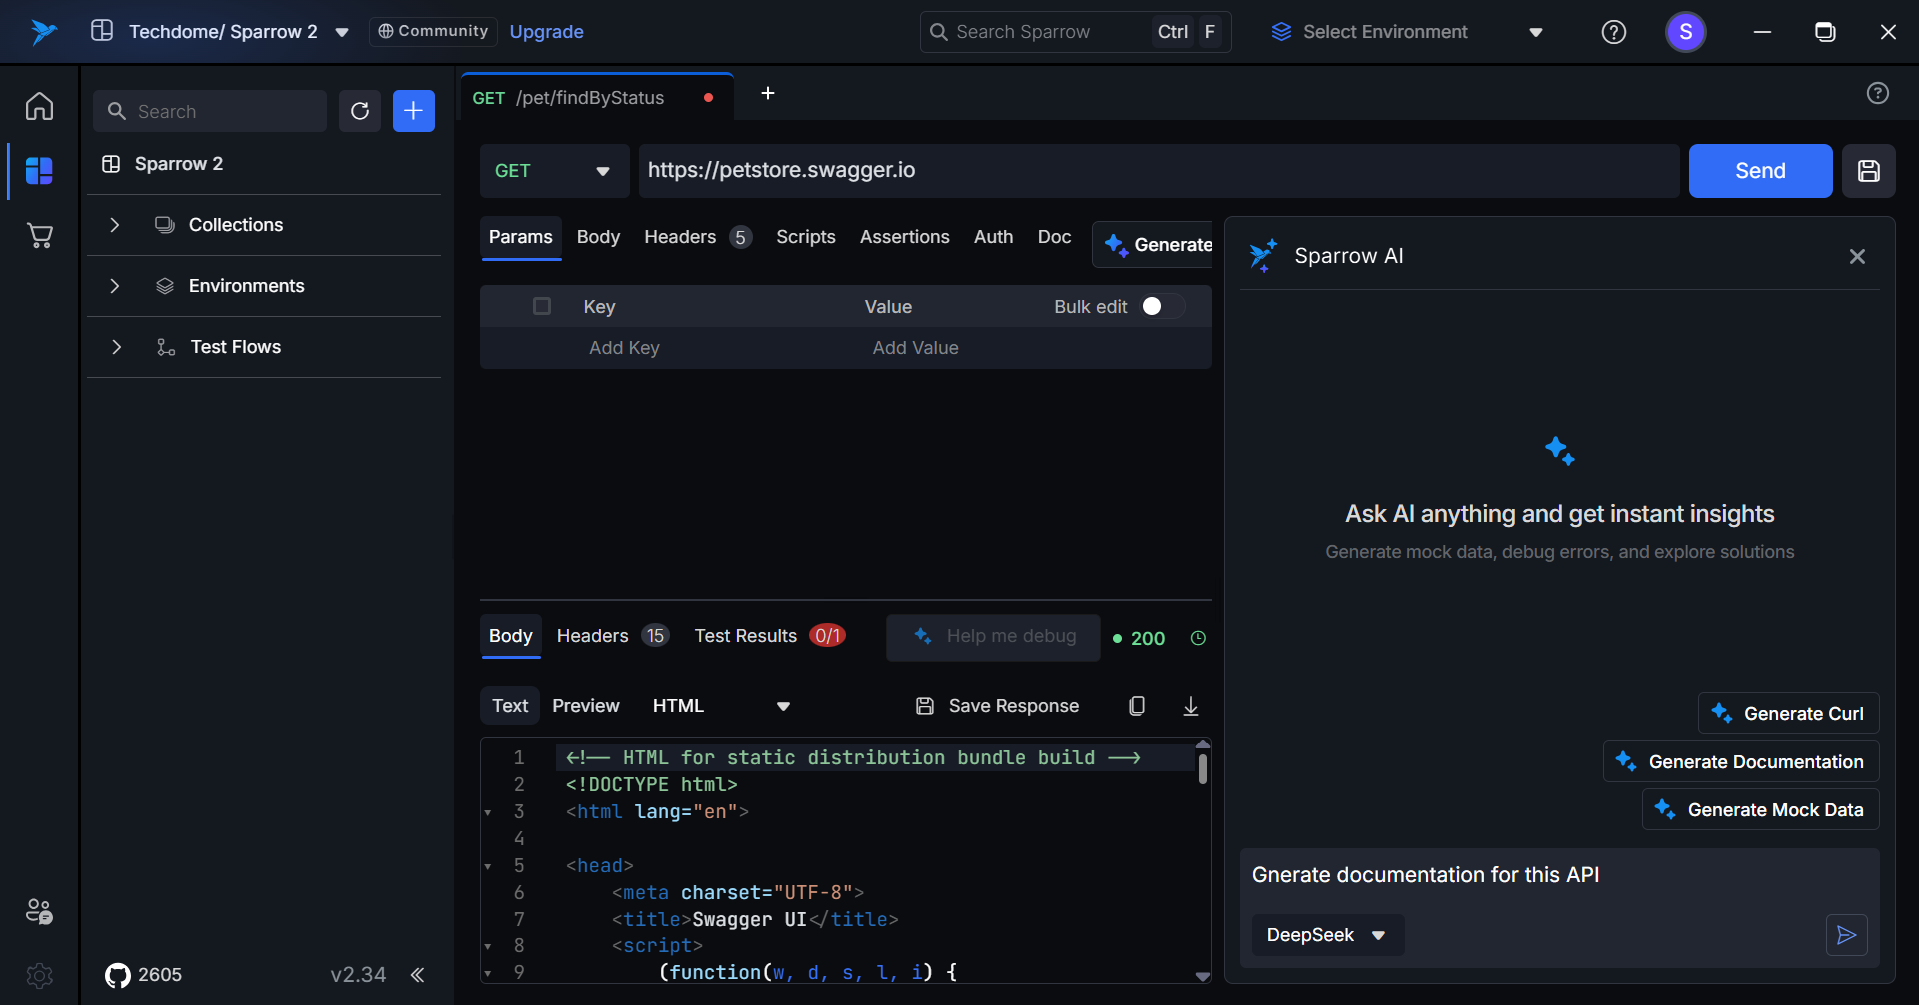Expand the Collections tree section
1919x1005 pixels.
point(115,225)
